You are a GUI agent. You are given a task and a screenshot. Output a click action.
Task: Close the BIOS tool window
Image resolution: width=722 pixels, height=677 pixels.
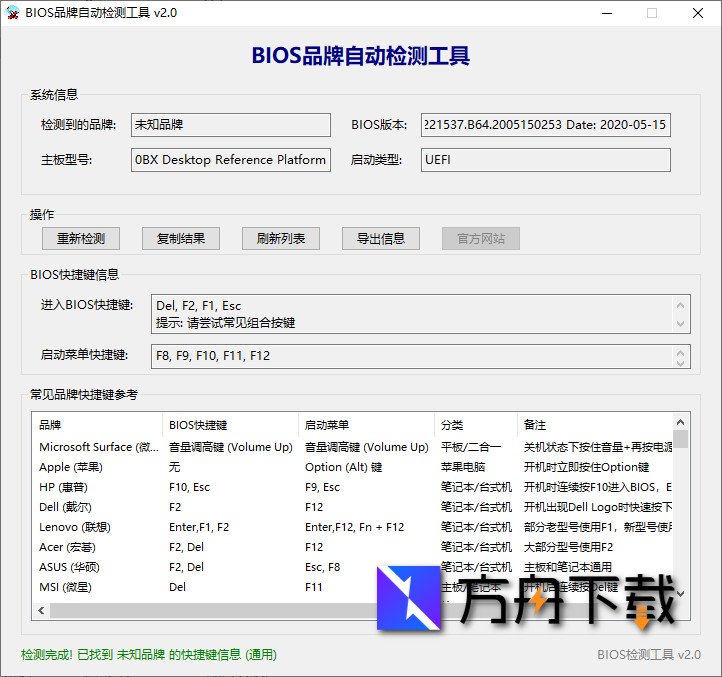tap(698, 13)
